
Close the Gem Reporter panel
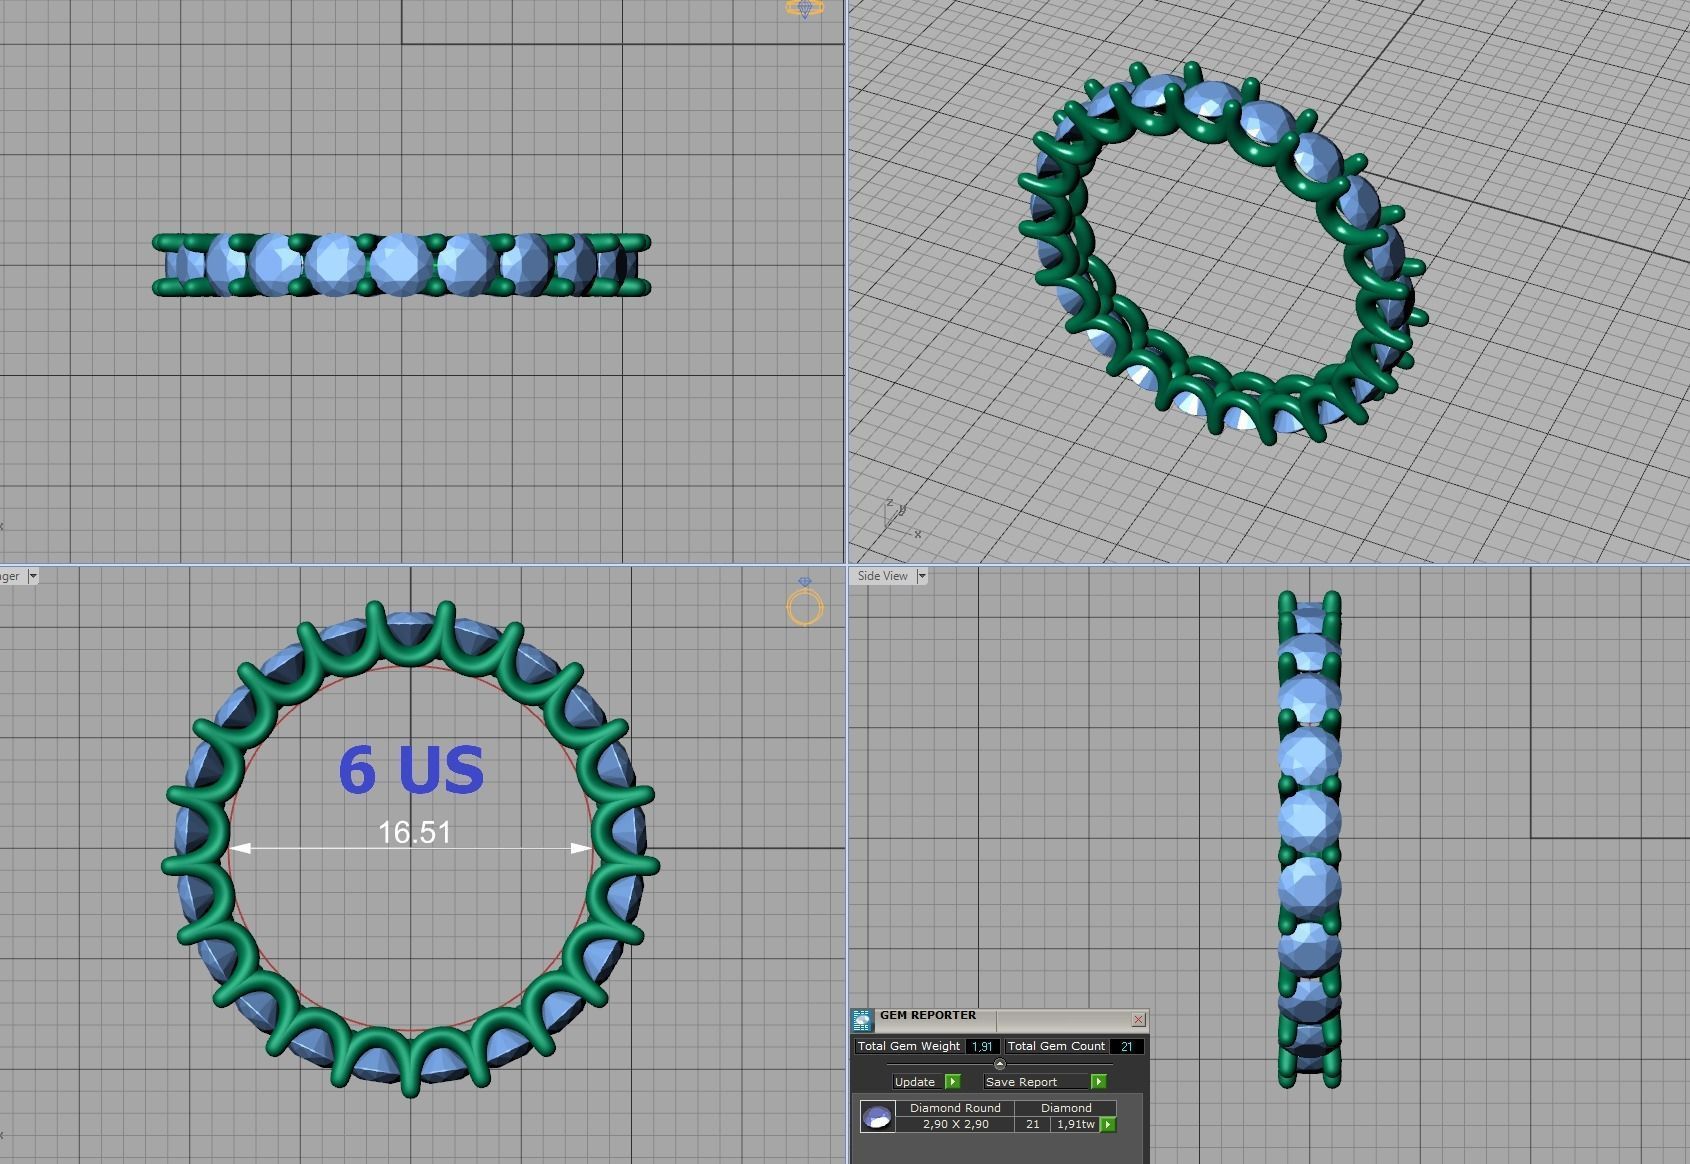point(1138,1019)
